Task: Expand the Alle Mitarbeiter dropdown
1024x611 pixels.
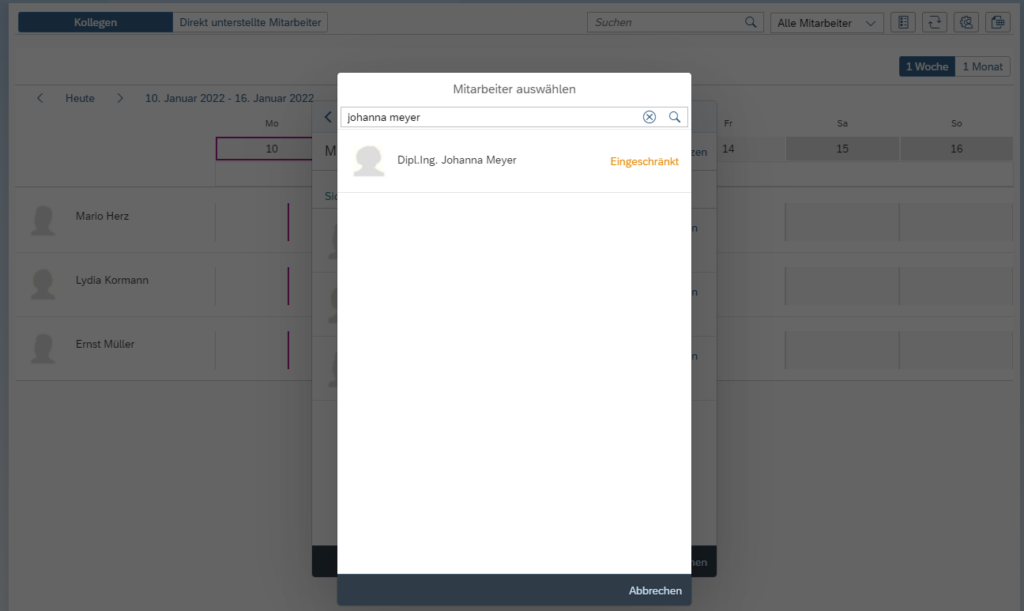Action: tap(826, 22)
